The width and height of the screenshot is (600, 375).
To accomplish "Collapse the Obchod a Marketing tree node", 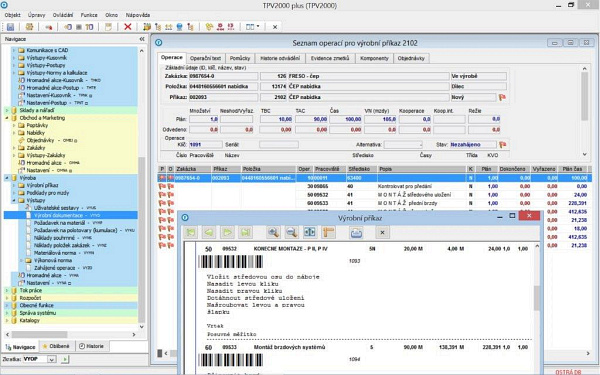I will [x=7, y=118].
